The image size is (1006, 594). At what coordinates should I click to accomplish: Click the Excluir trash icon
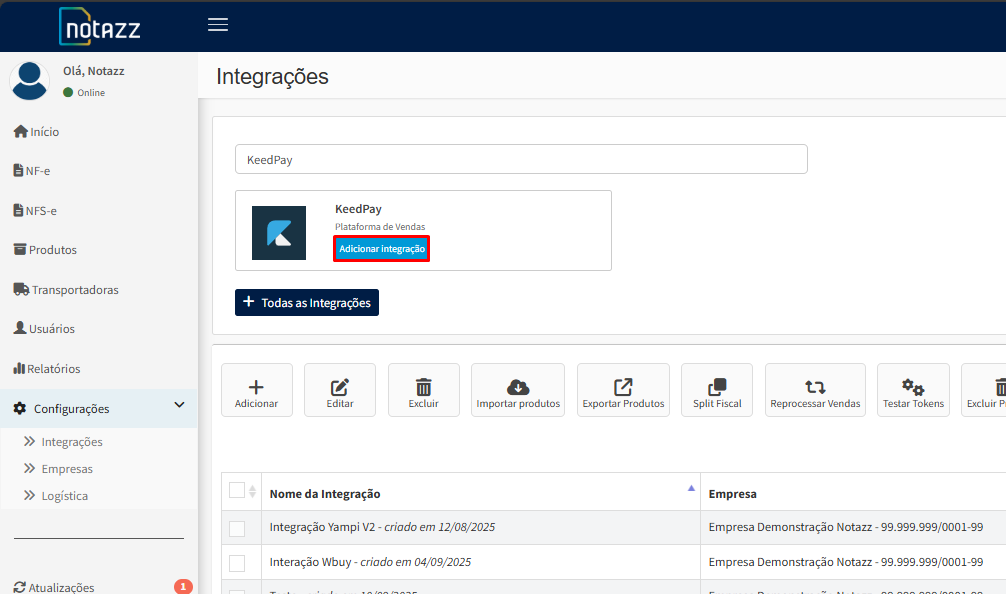(424, 388)
